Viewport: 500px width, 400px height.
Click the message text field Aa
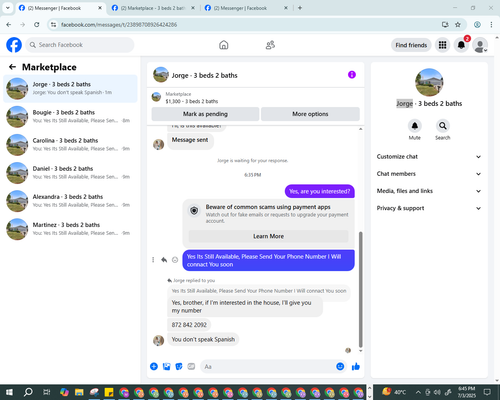click(267, 367)
